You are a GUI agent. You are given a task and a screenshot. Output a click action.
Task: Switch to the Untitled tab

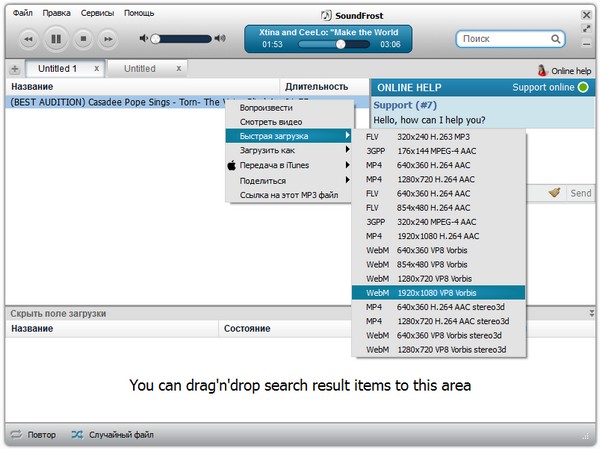[x=140, y=69]
